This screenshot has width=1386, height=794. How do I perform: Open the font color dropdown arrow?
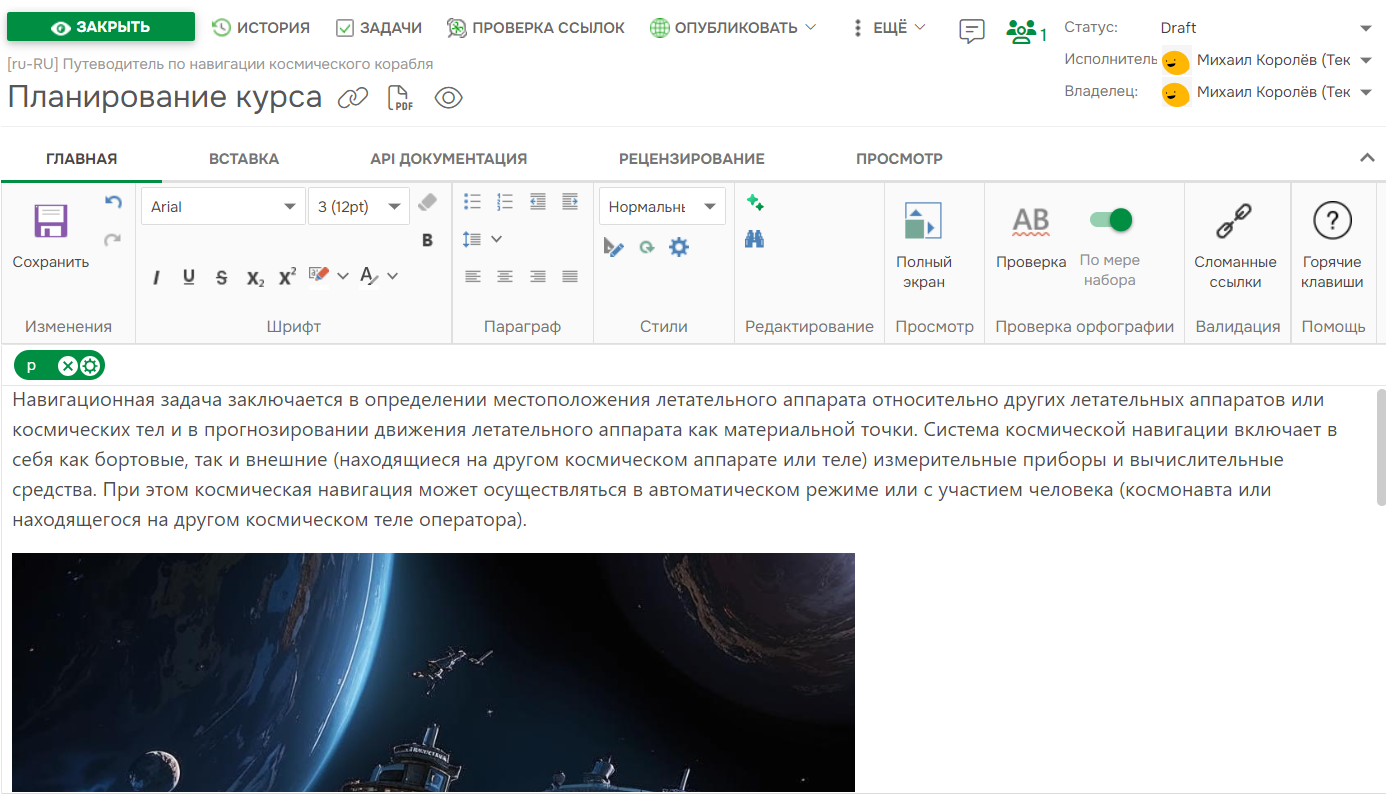392,276
